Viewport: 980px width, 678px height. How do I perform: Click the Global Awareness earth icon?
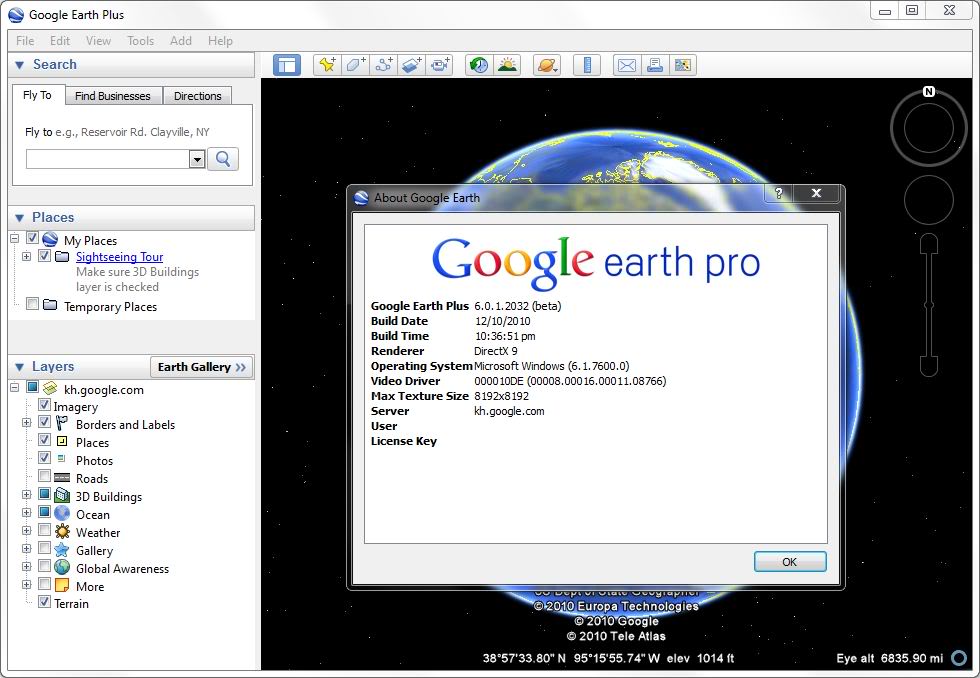[x=62, y=567]
